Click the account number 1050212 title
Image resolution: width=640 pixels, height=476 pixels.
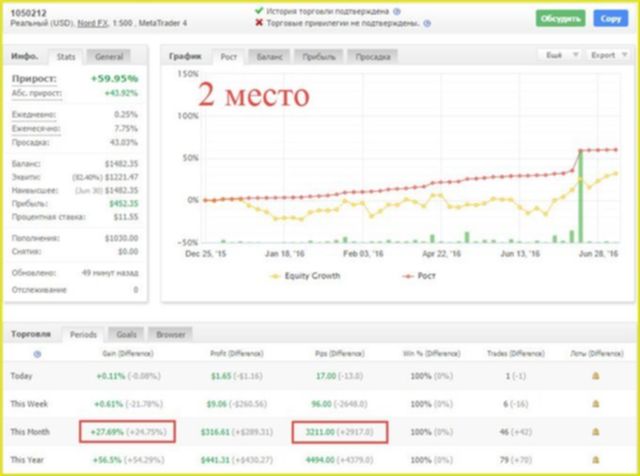tap(29, 13)
